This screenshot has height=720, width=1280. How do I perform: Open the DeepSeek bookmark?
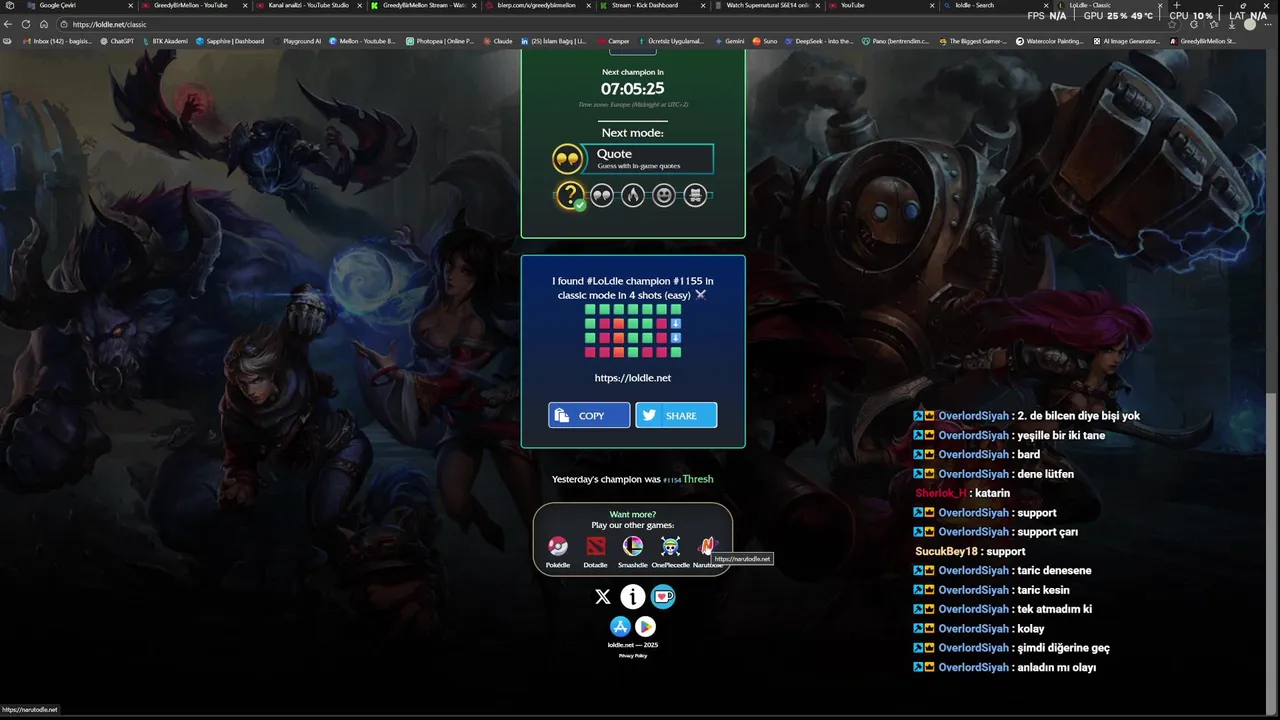tap(819, 41)
